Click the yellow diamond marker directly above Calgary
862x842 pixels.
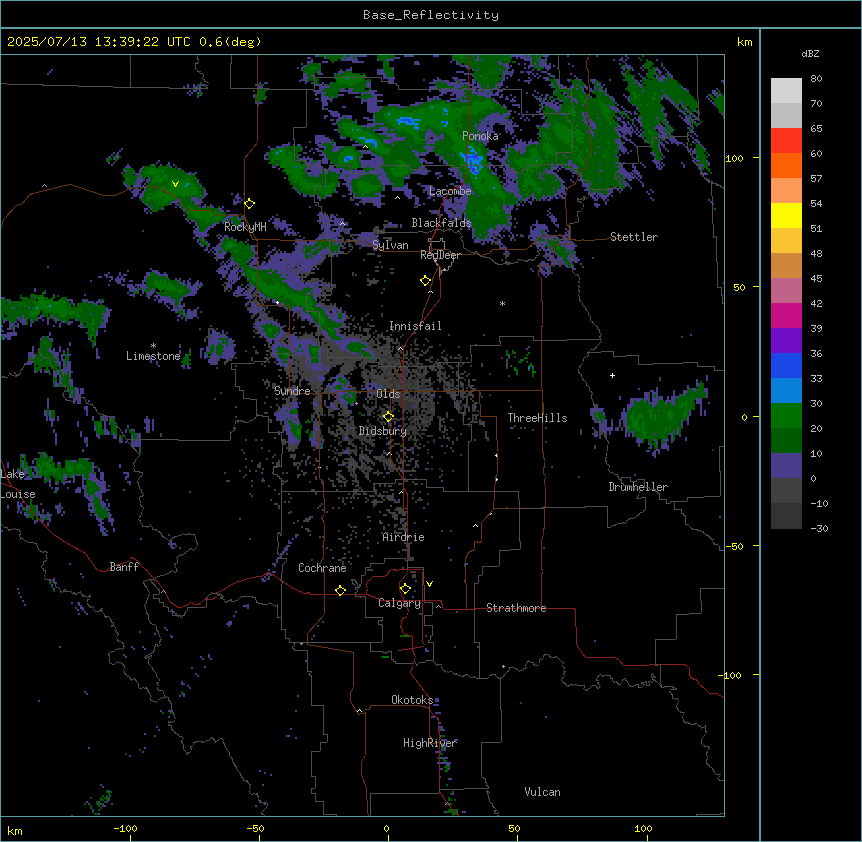coord(405,589)
